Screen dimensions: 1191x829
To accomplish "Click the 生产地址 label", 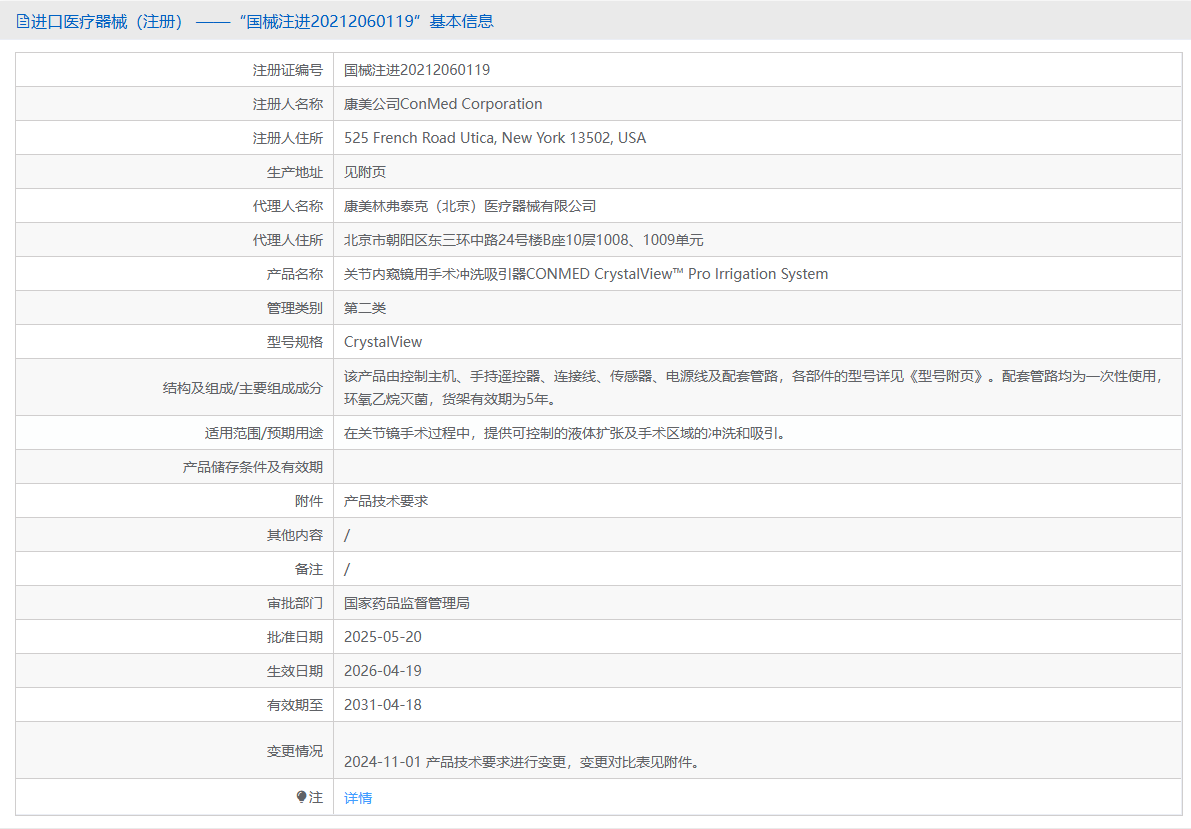I will (x=295, y=172).
